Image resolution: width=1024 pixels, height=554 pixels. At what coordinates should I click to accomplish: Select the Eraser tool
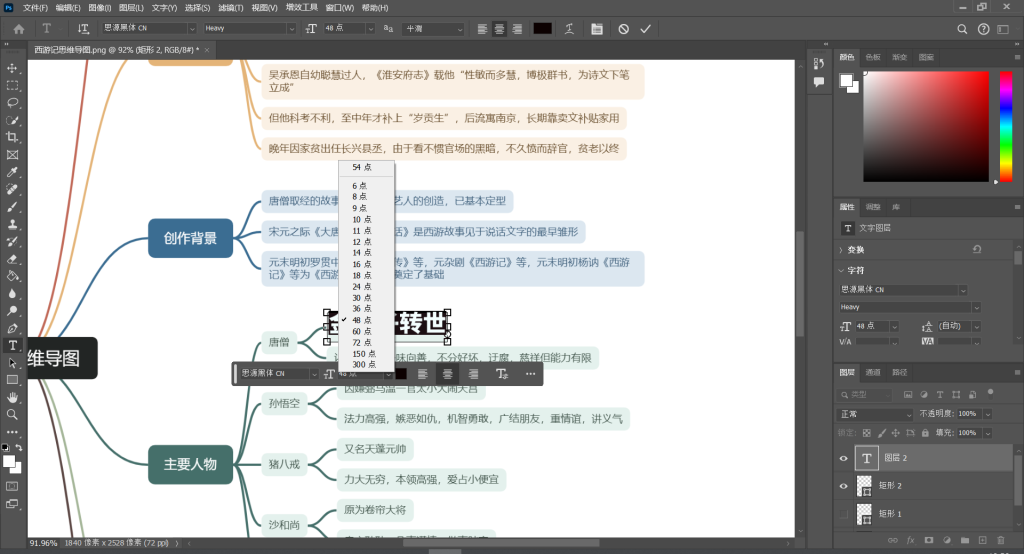pos(12,259)
